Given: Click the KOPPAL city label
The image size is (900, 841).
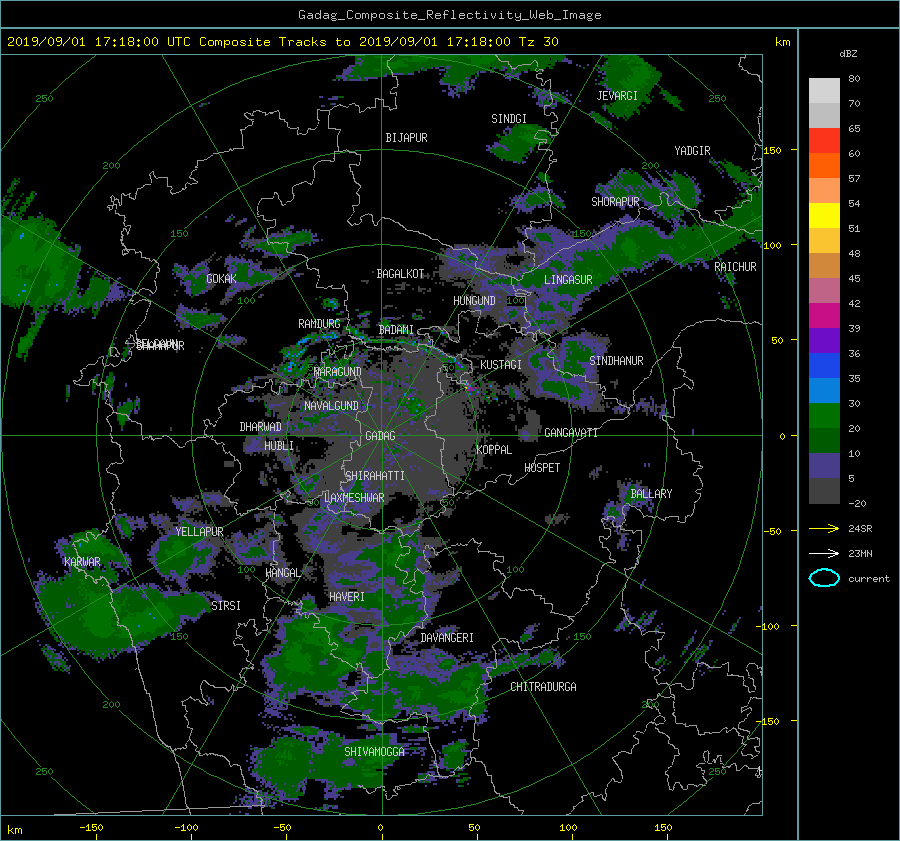Looking at the screenshot, I should coord(494,450).
